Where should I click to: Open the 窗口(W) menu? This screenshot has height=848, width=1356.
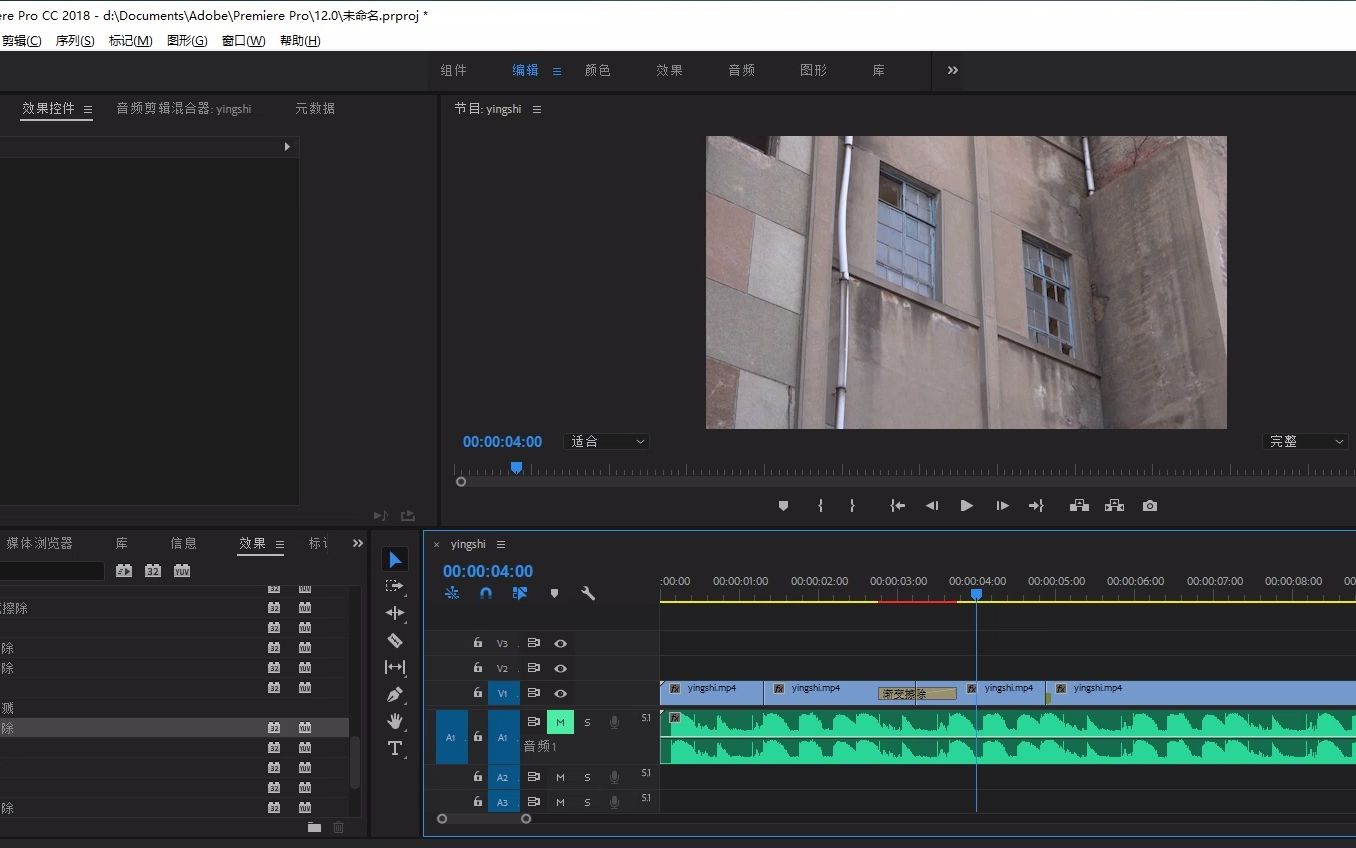point(244,41)
